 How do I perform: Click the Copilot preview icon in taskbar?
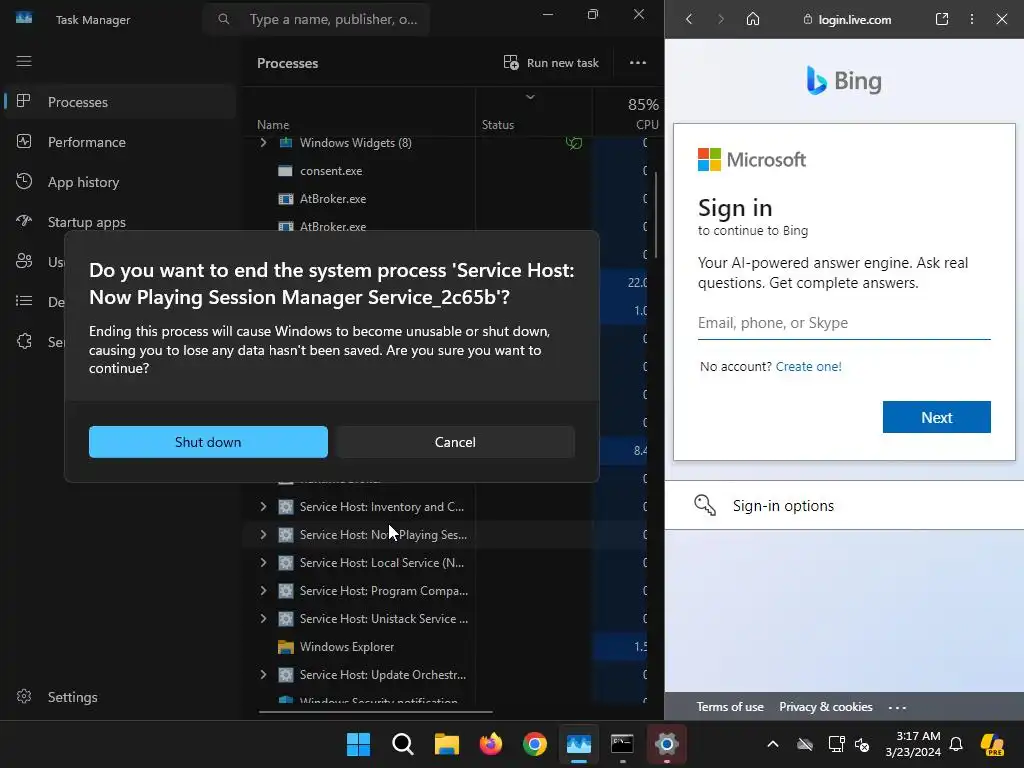993,744
